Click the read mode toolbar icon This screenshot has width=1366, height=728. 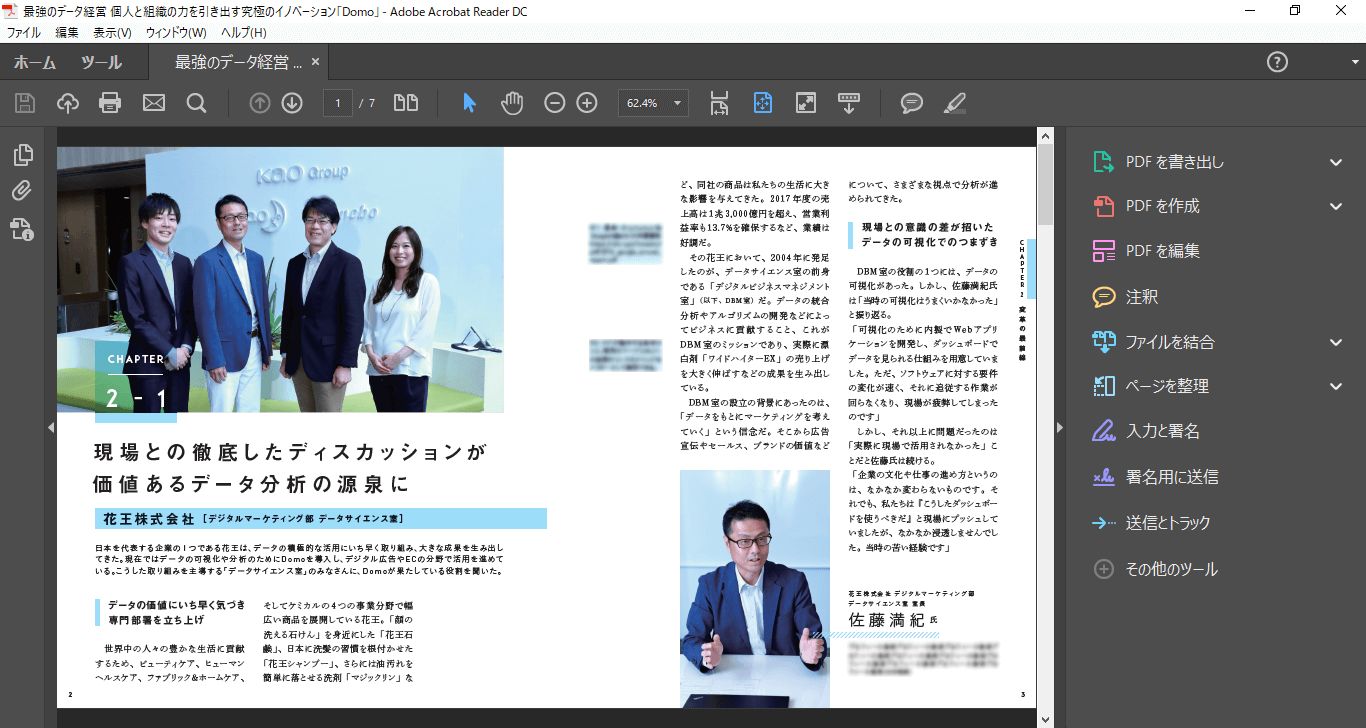(x=849, y=102)
